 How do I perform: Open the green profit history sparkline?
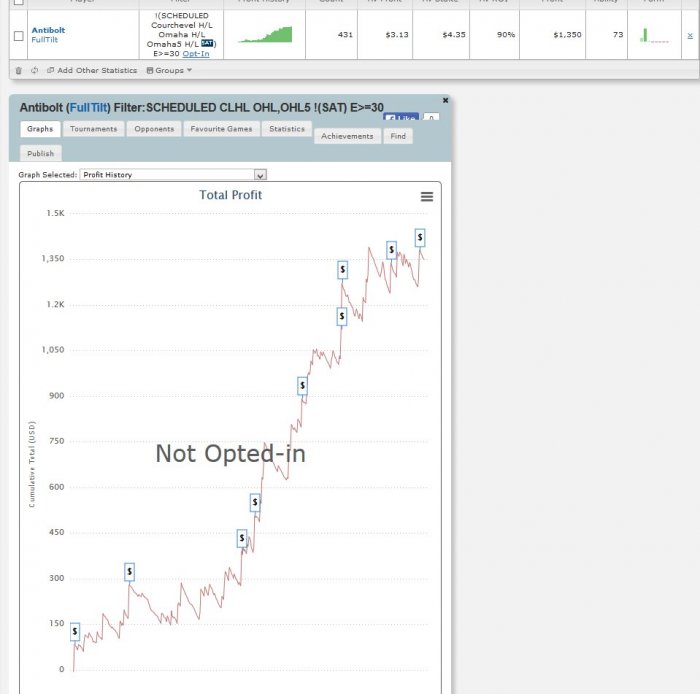coord(265,35)
